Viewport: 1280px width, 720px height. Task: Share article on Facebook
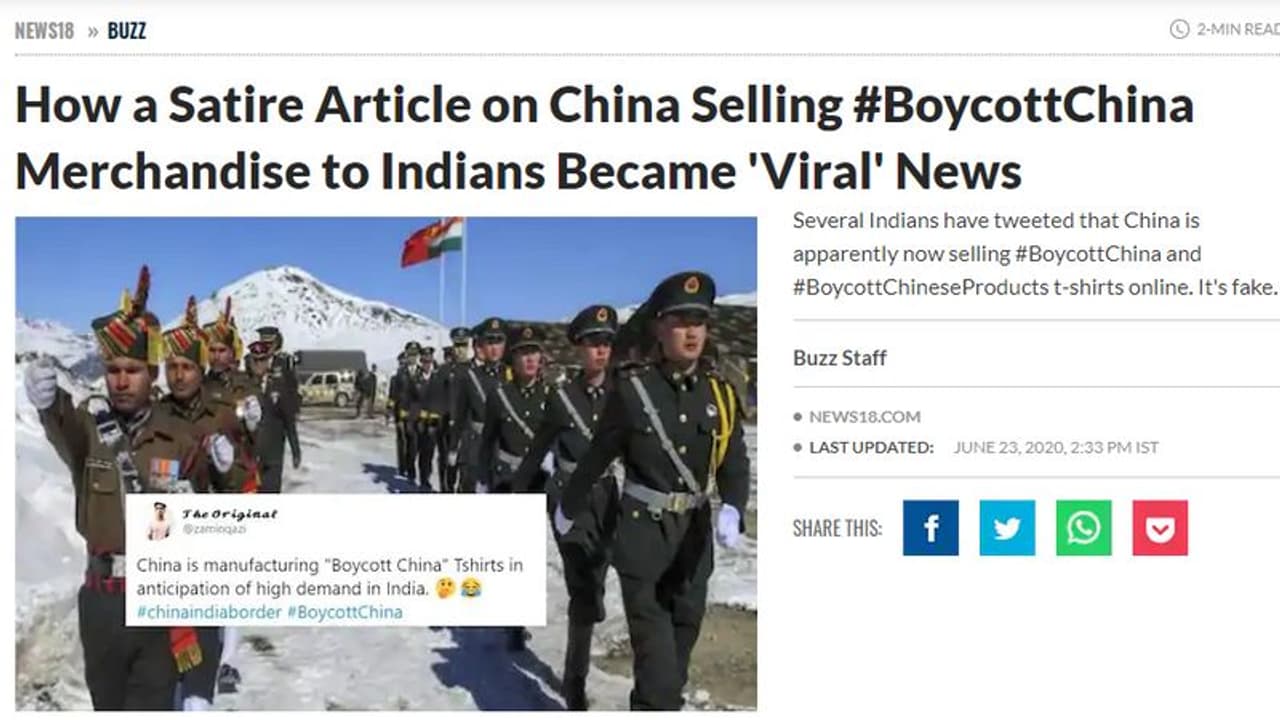(930, 528)
